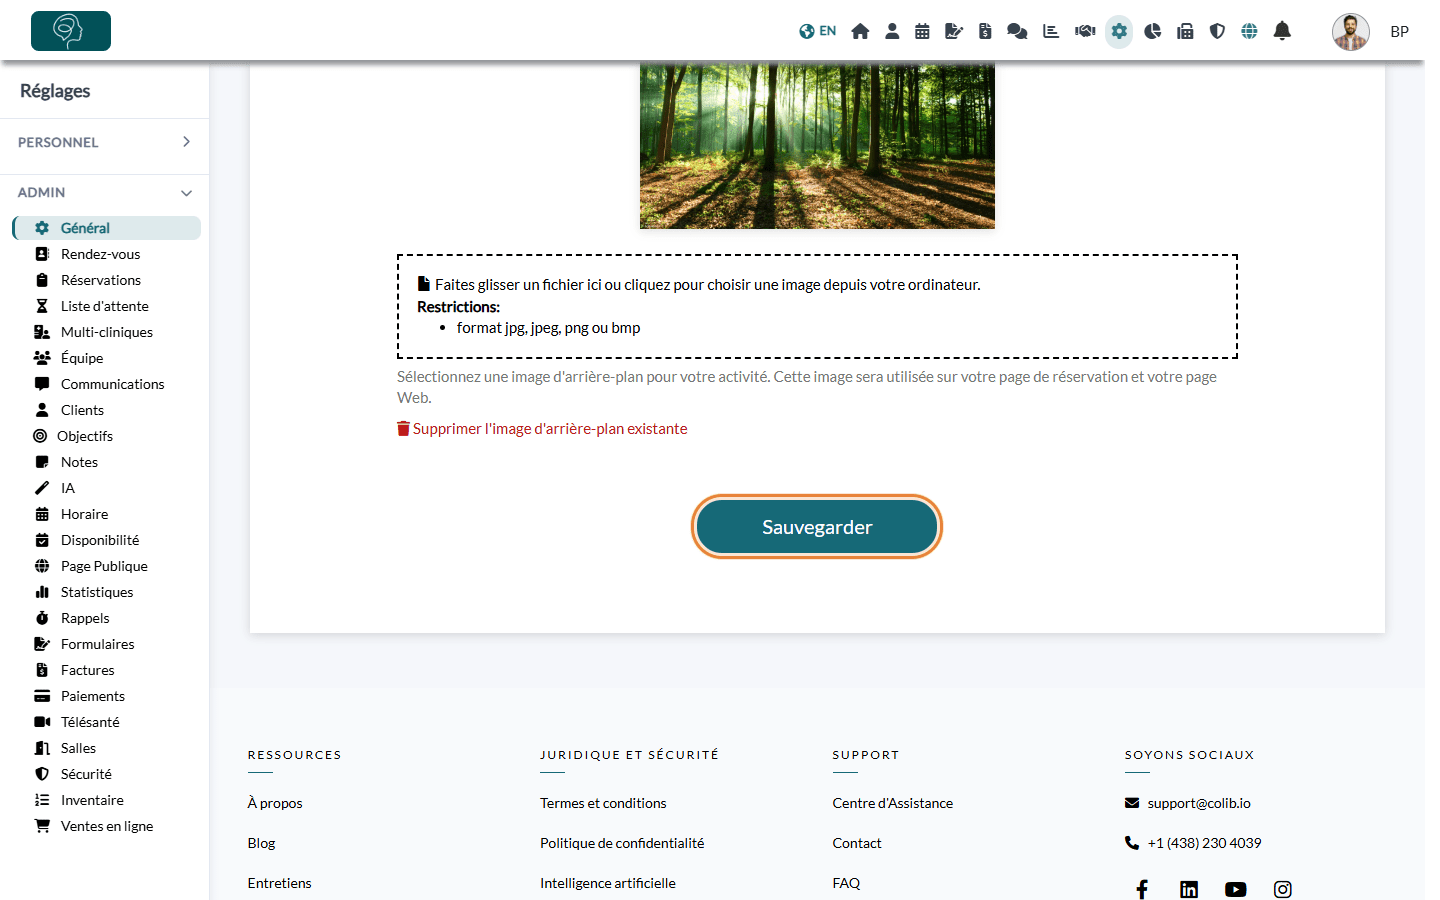Click the file upload drop zone
Viewport: 1440px width, 900px height.
click(817, 306)
